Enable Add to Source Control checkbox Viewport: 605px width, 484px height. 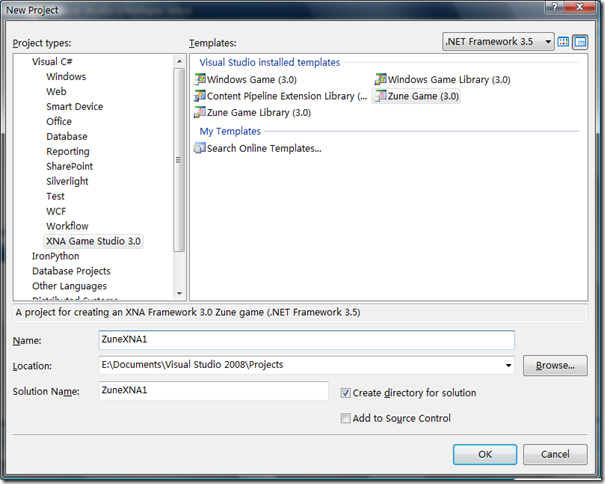[x=346, y=418]
